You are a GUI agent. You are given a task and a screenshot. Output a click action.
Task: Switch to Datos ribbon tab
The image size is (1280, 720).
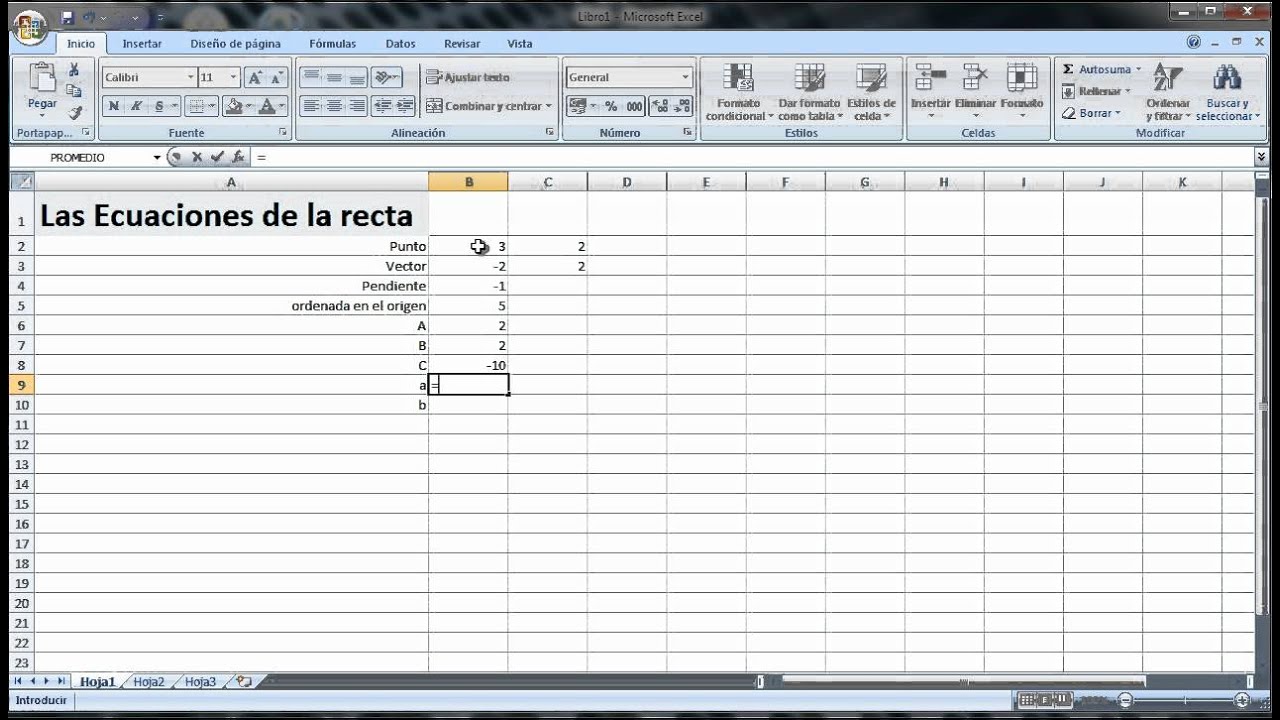click(400, 43)
